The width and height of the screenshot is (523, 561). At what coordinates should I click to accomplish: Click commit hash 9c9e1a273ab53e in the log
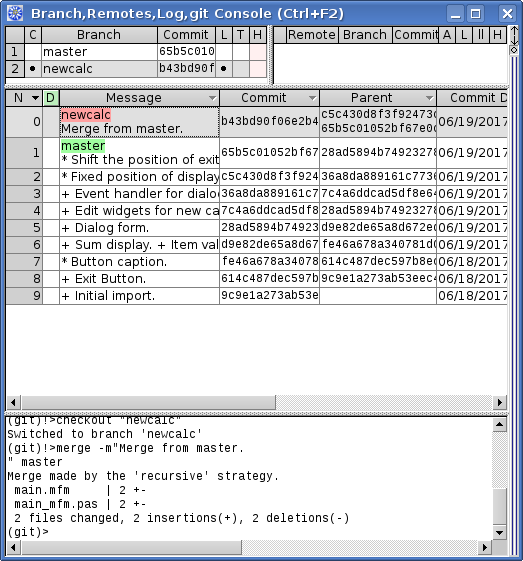(269, 296)
